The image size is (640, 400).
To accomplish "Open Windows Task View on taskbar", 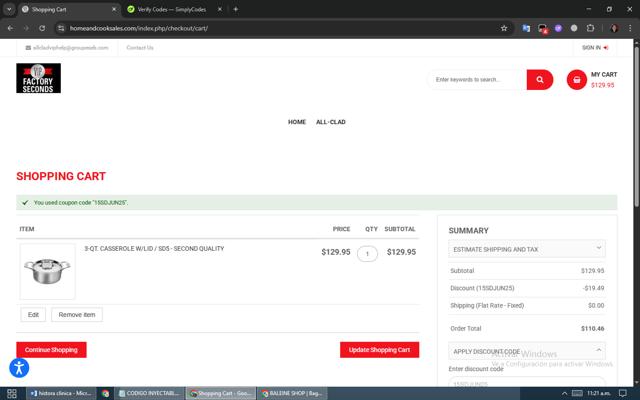I will (x=12, y=393).
